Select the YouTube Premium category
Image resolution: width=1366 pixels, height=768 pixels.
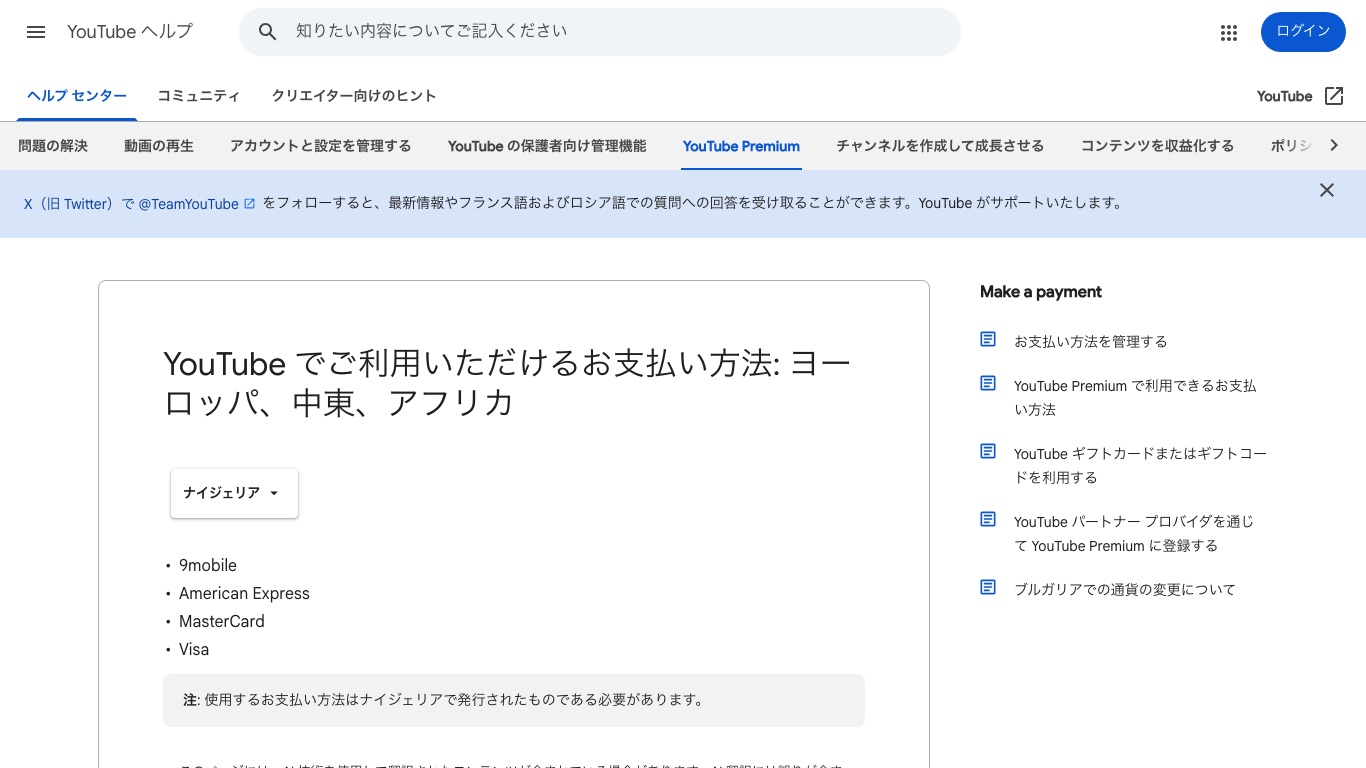tap(741, 146)
